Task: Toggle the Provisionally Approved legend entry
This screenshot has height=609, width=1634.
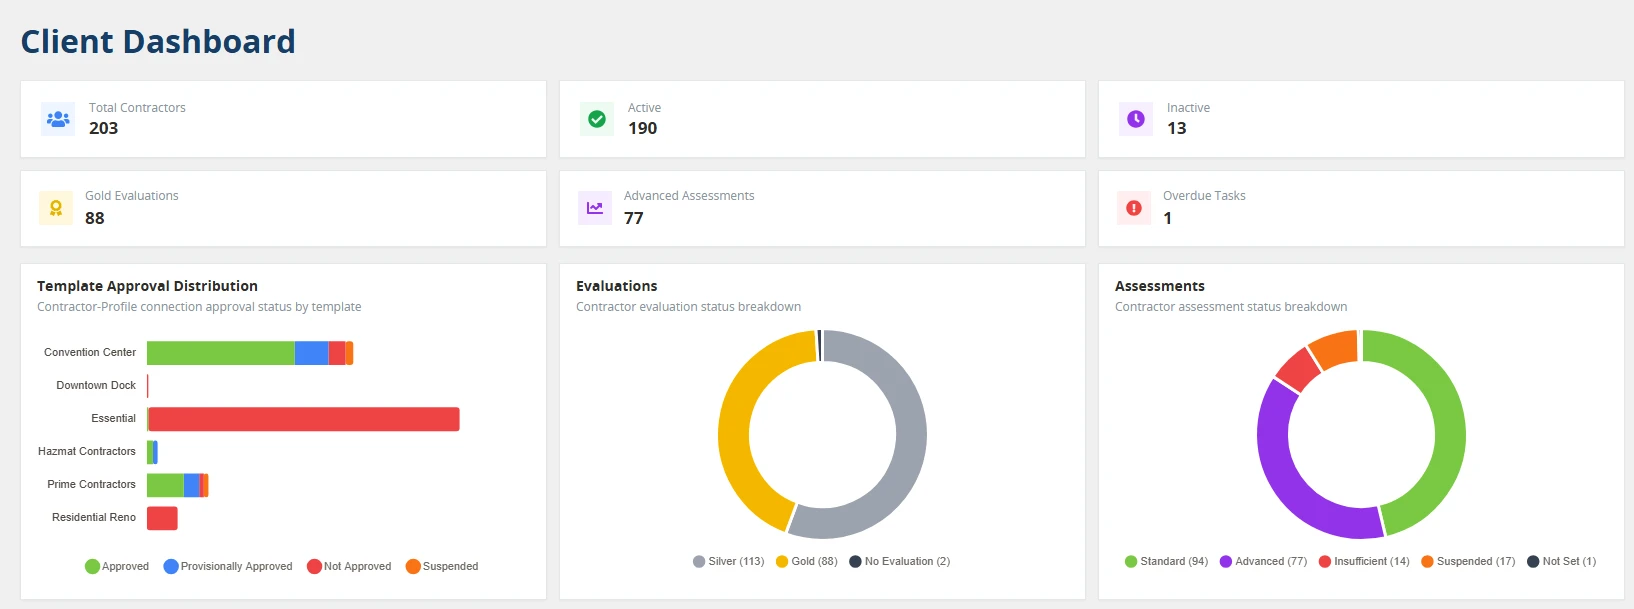Action: (228, 566)
